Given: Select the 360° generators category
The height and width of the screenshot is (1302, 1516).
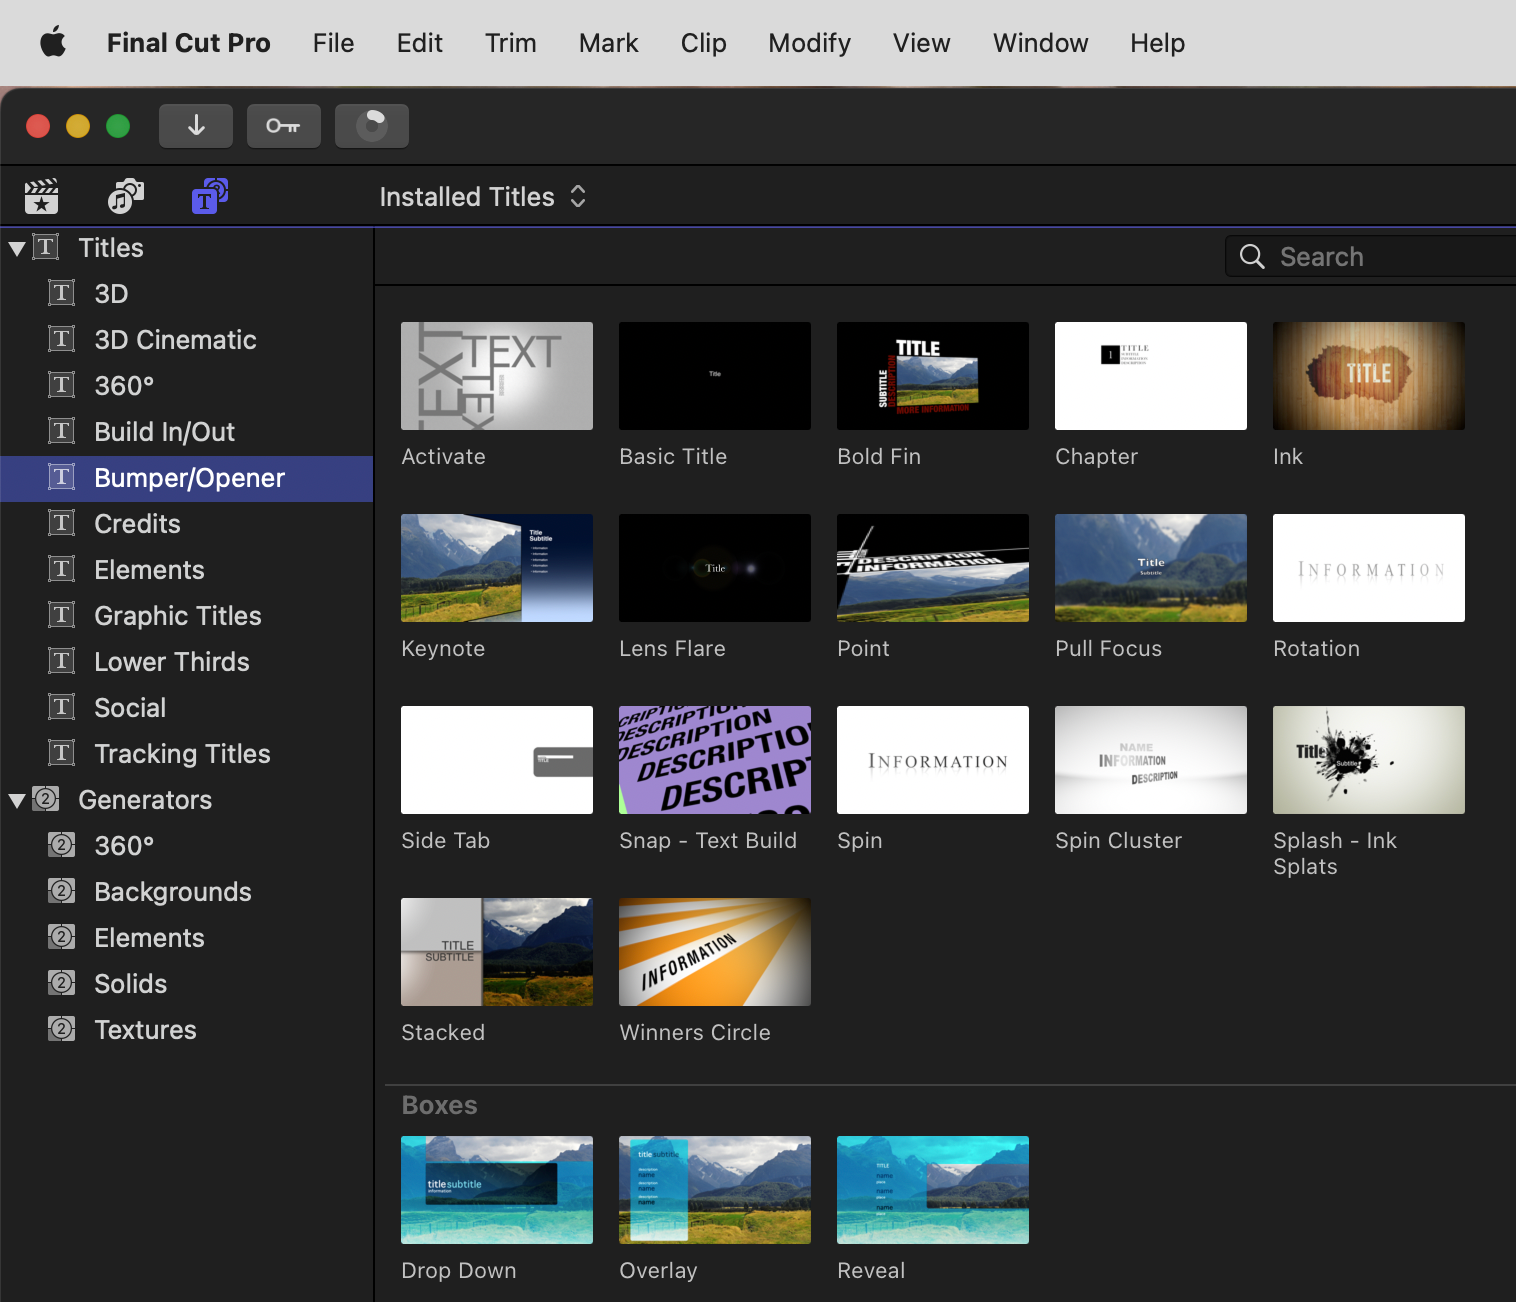Looking at the screenshot, I should (x=187, y=846).
